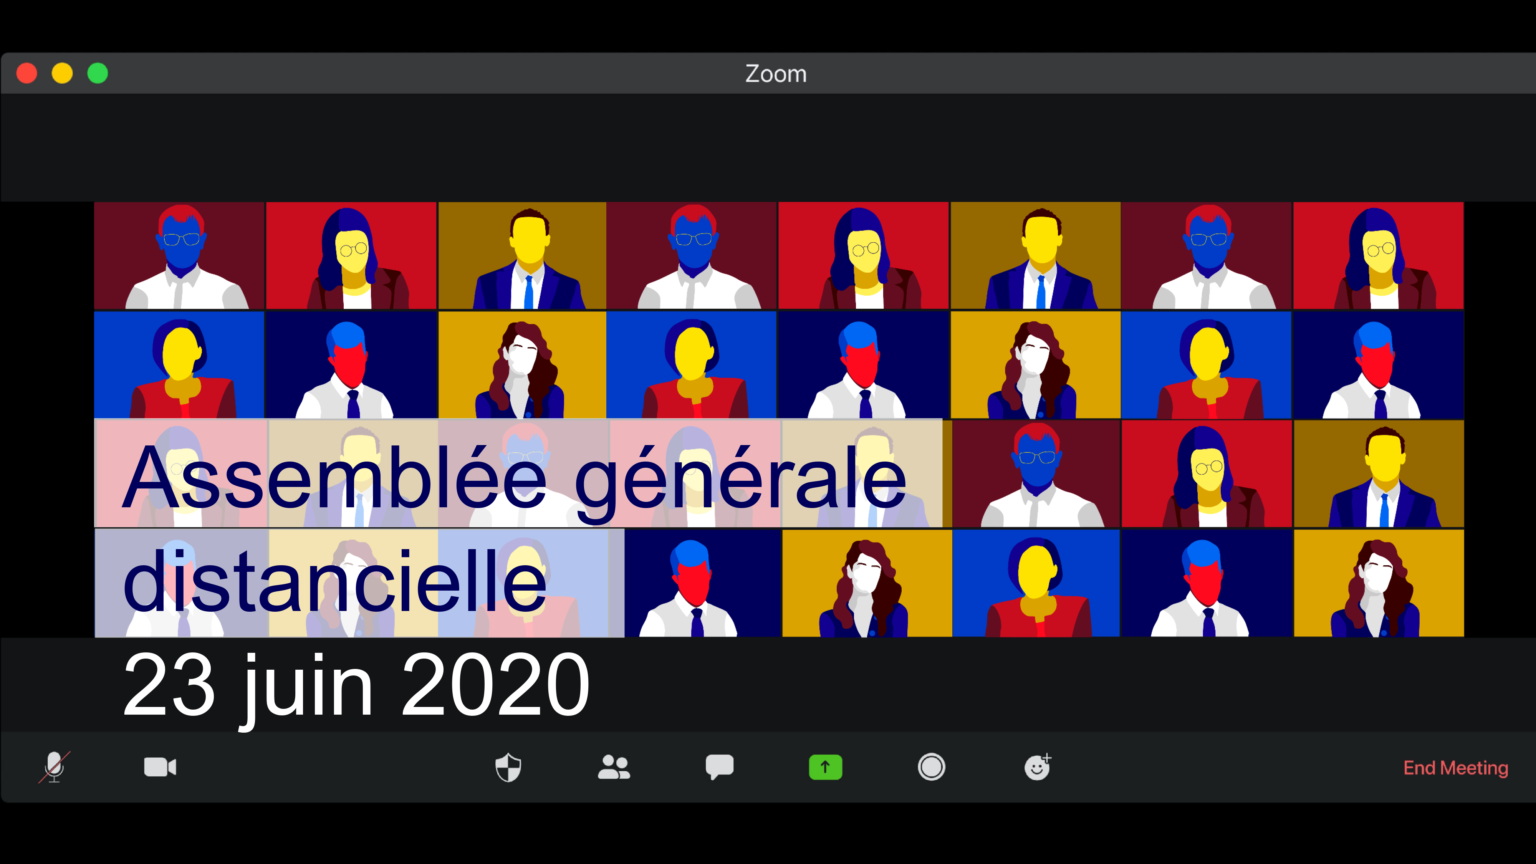The height and width of the screenshot is (864, 1536).
Task: Select third top-row tile with blue-suited man
Action: 522,256
